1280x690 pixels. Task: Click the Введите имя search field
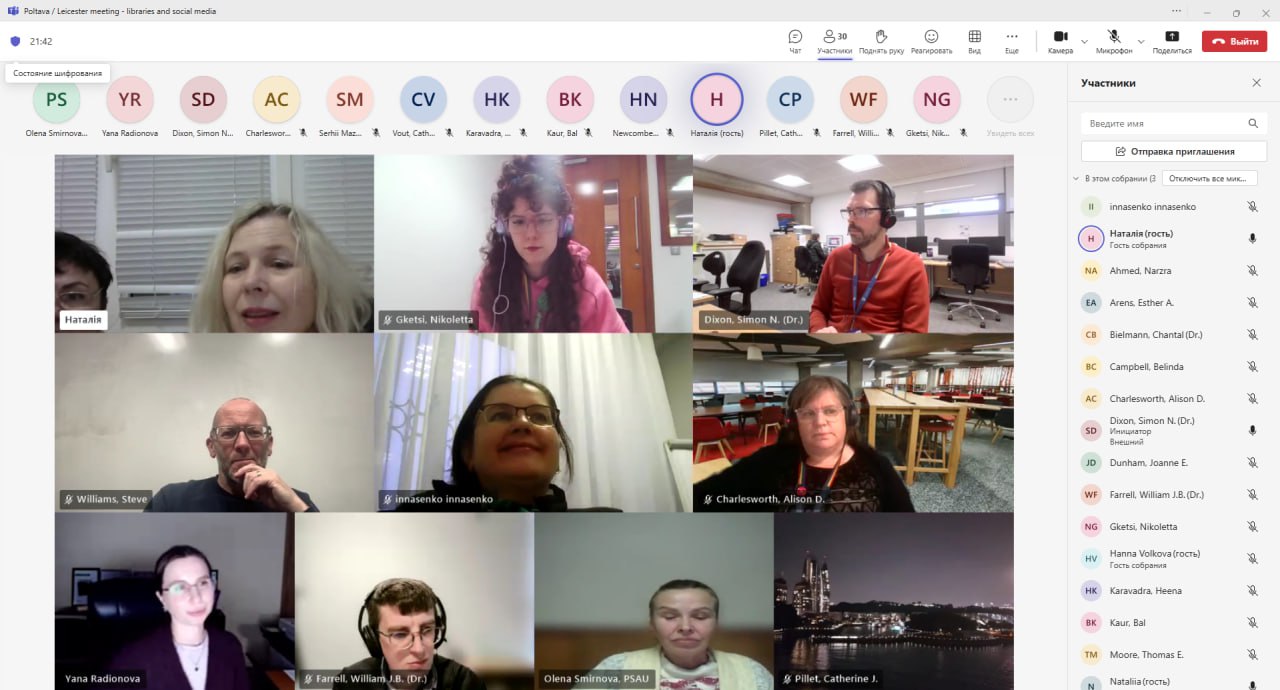coord(1165,123)
